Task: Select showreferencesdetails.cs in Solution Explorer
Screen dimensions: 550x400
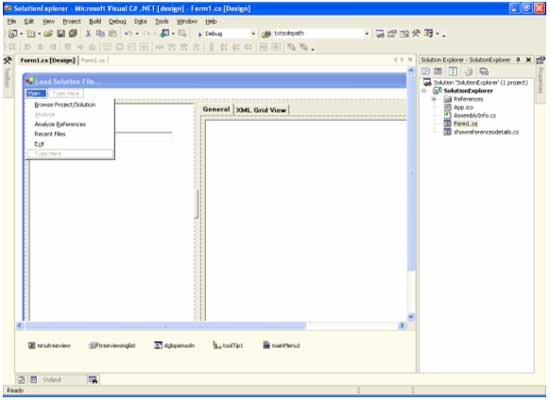Action: (x=486, y=132)
